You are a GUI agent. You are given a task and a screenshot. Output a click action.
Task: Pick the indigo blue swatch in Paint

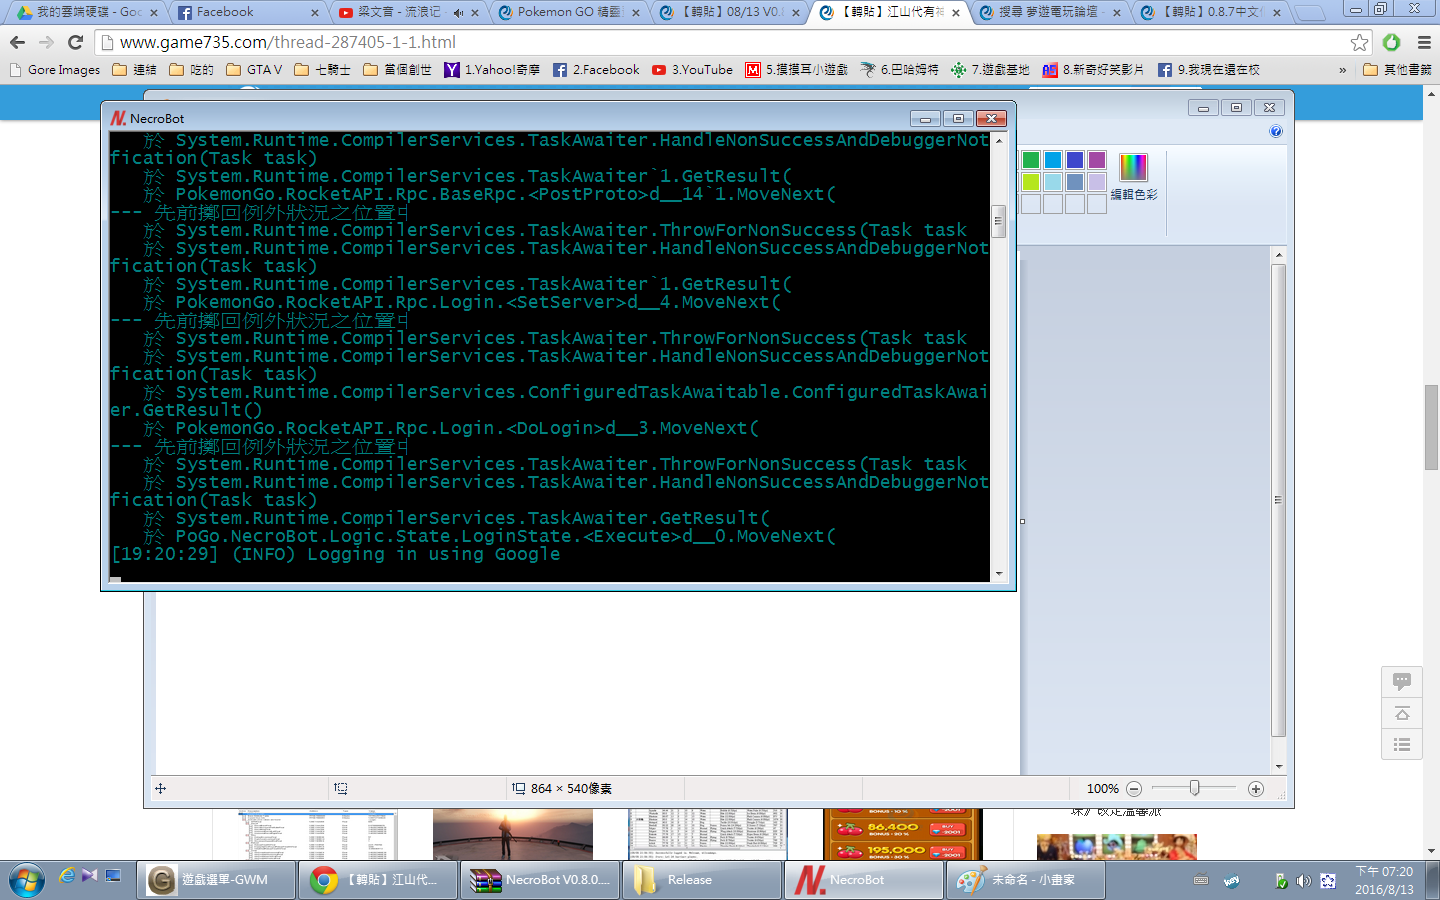pyautogui.click(x=1075, y=160)
